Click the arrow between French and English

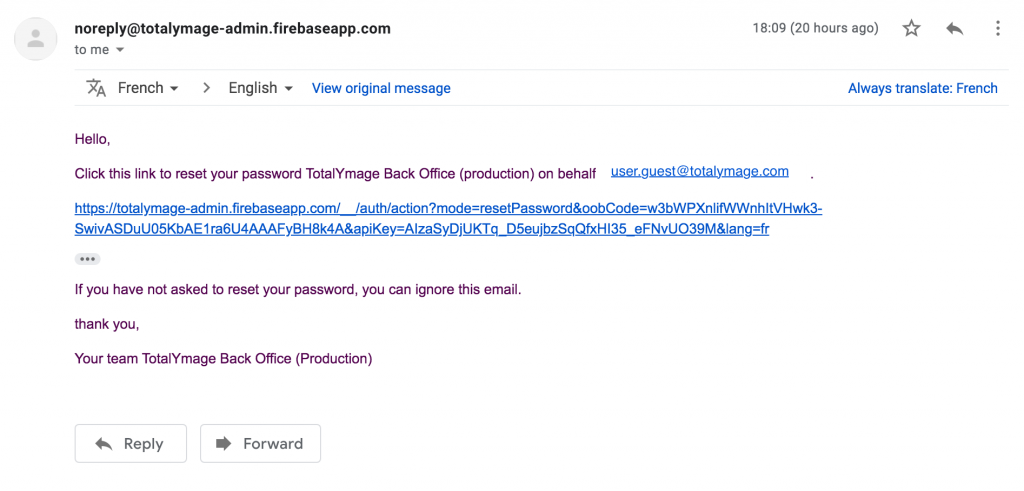click(206, 88)
